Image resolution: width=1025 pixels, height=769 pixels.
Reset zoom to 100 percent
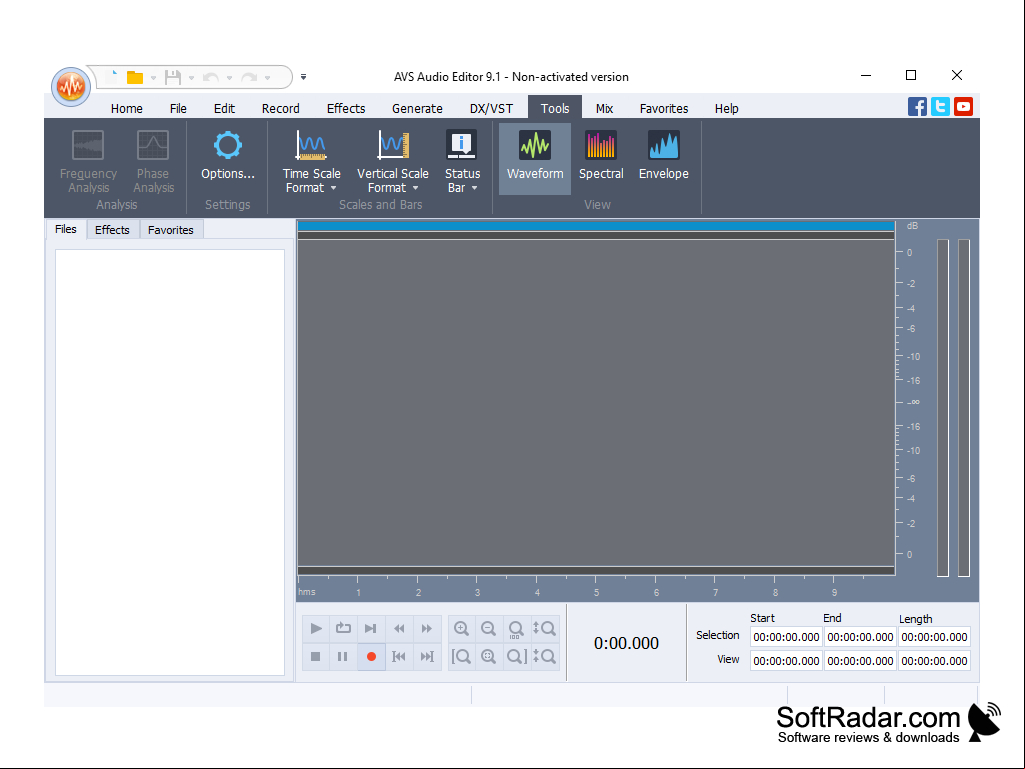pos(516,628)
